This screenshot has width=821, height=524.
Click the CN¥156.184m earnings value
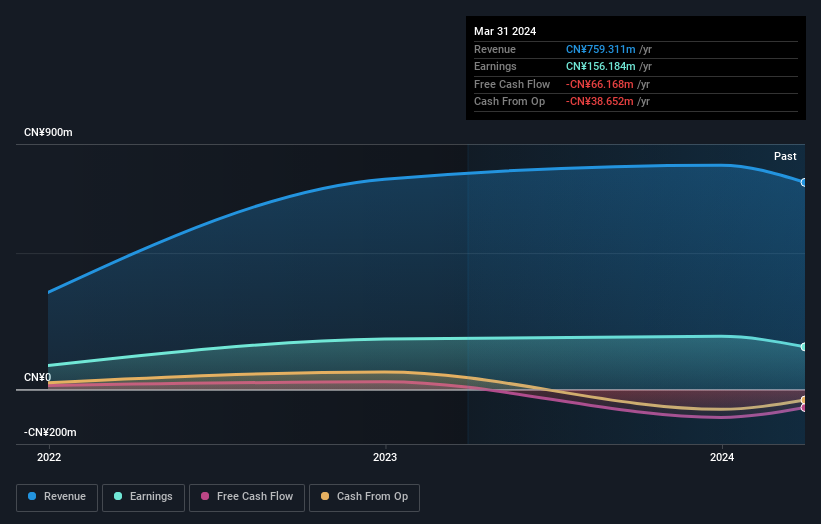coord(601,66)
